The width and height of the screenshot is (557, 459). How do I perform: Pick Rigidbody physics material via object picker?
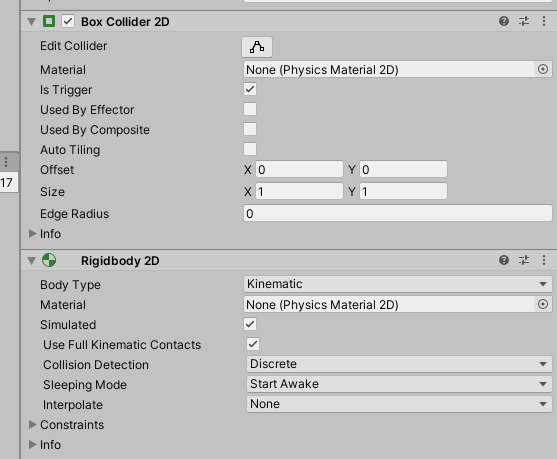coord(543,304)
